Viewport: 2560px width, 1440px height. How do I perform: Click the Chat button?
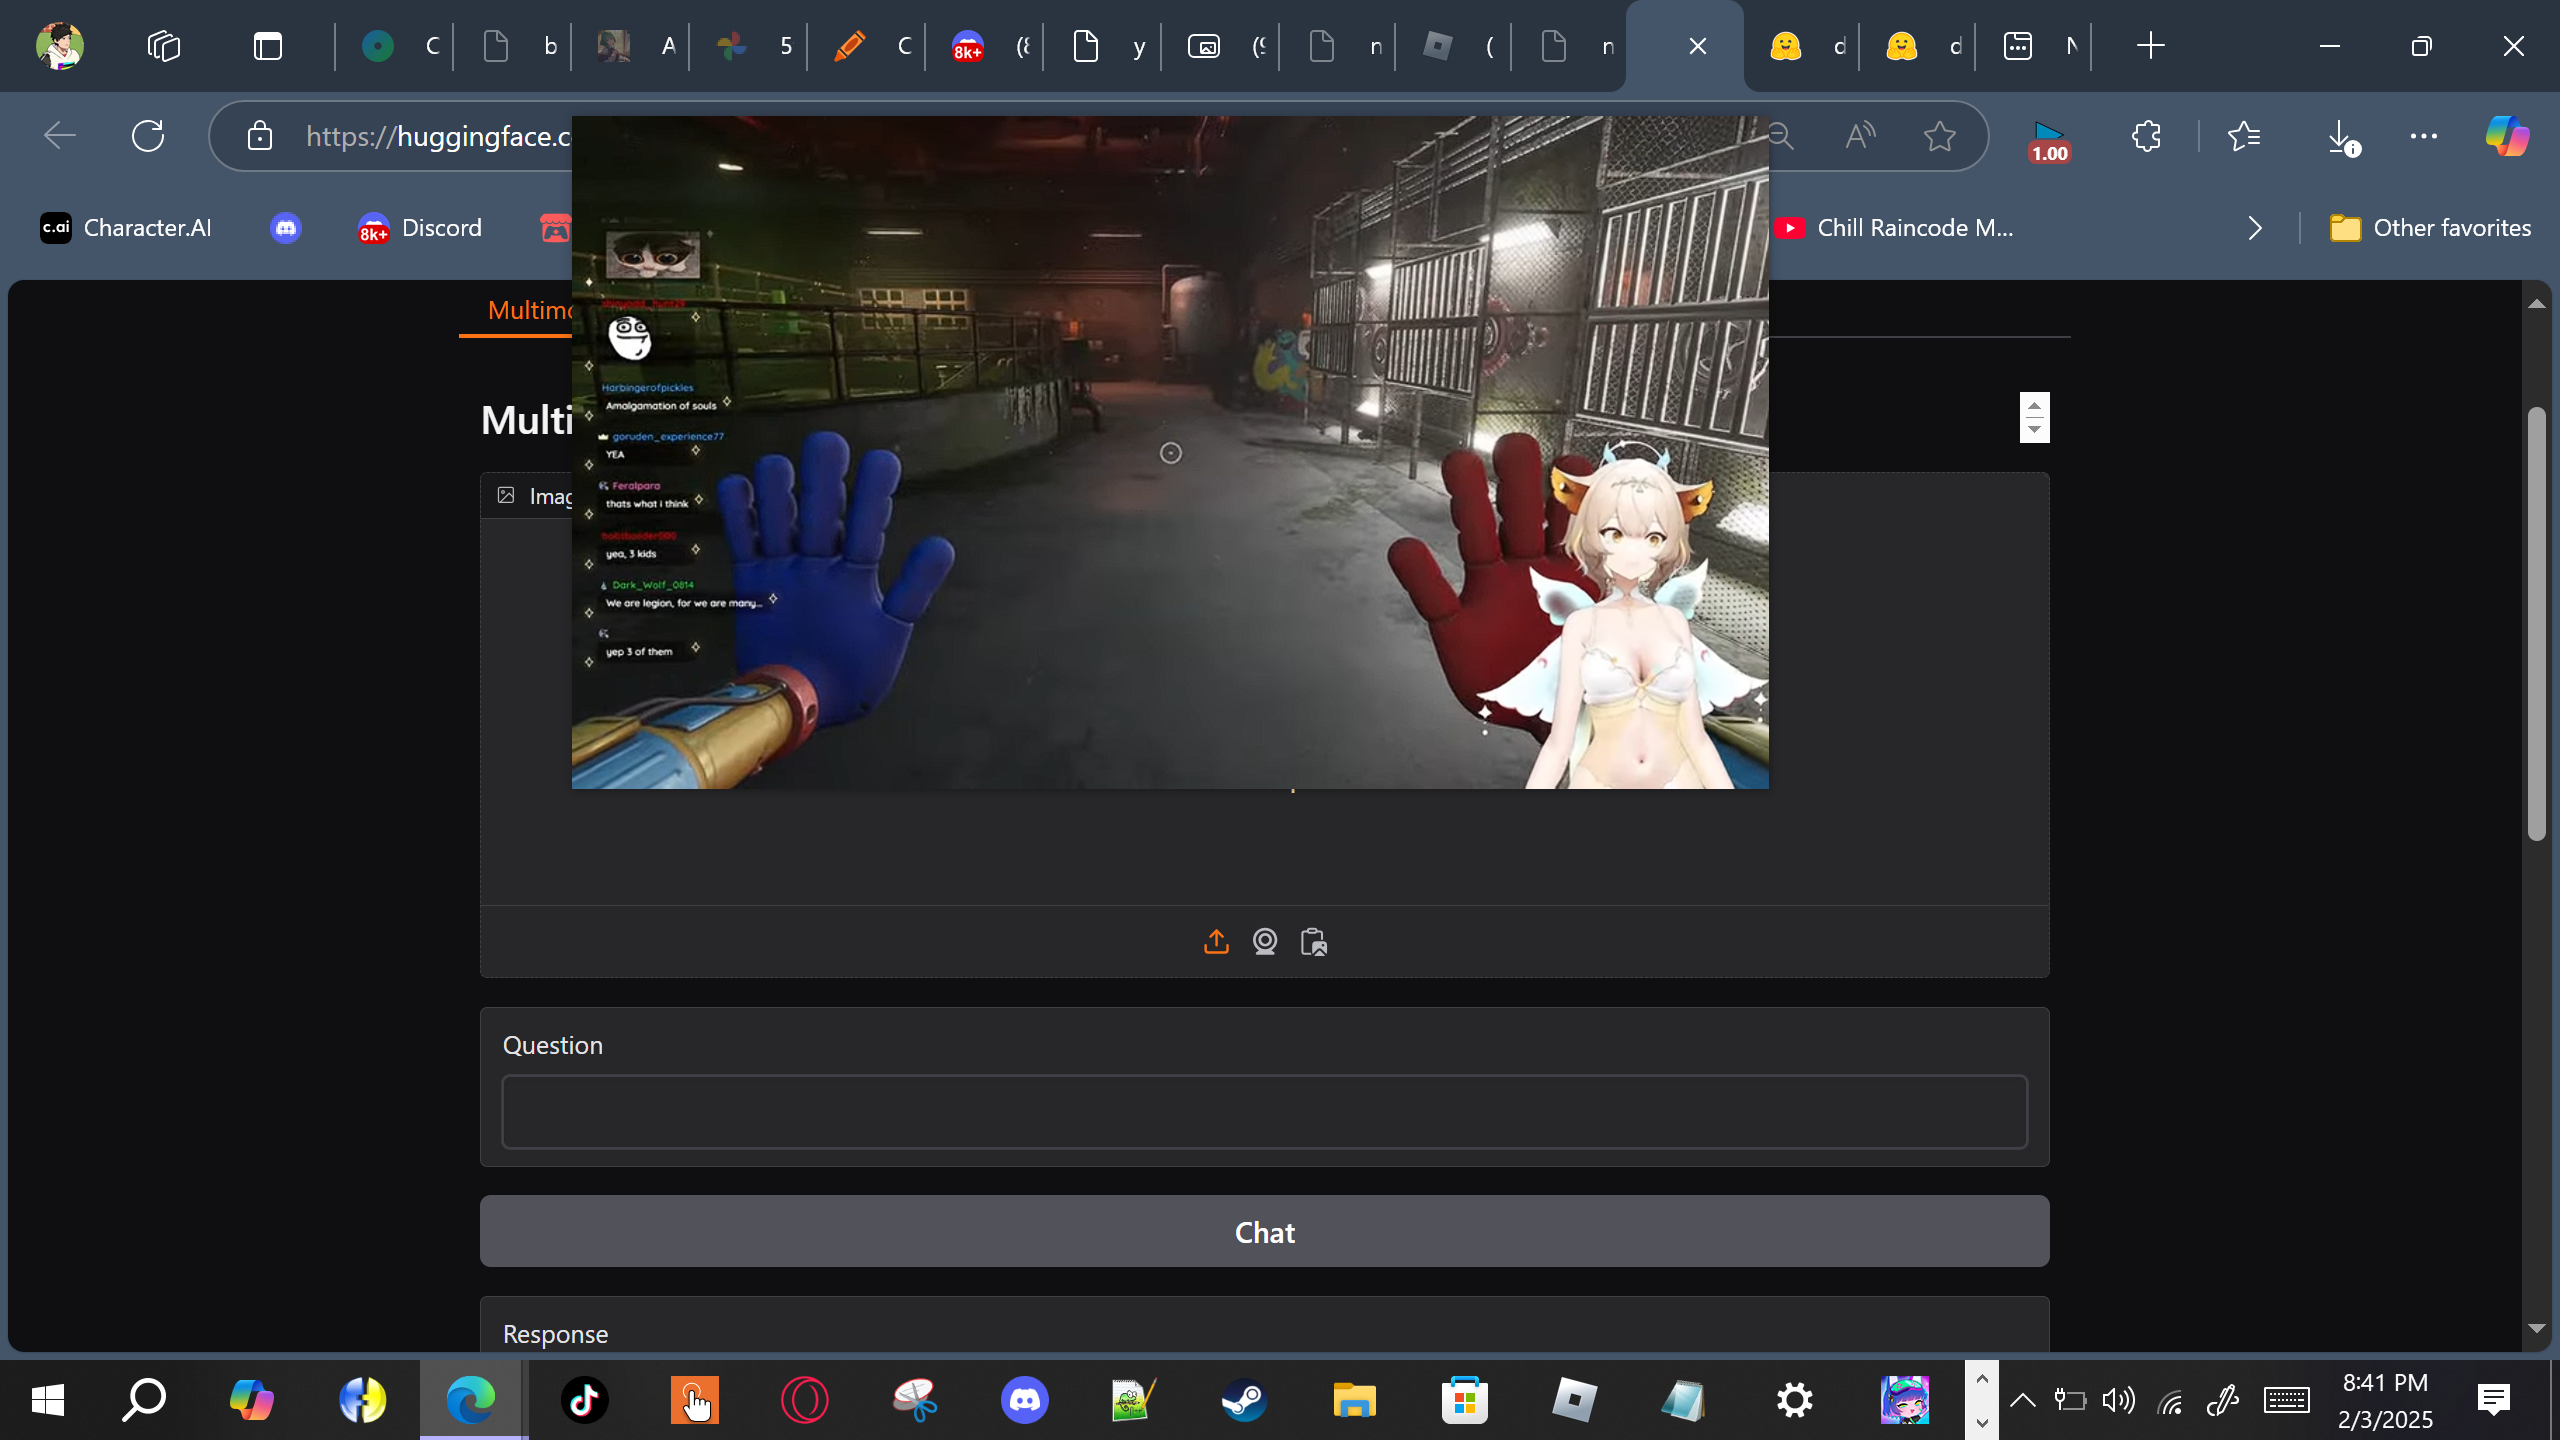pos(1265,1232)
